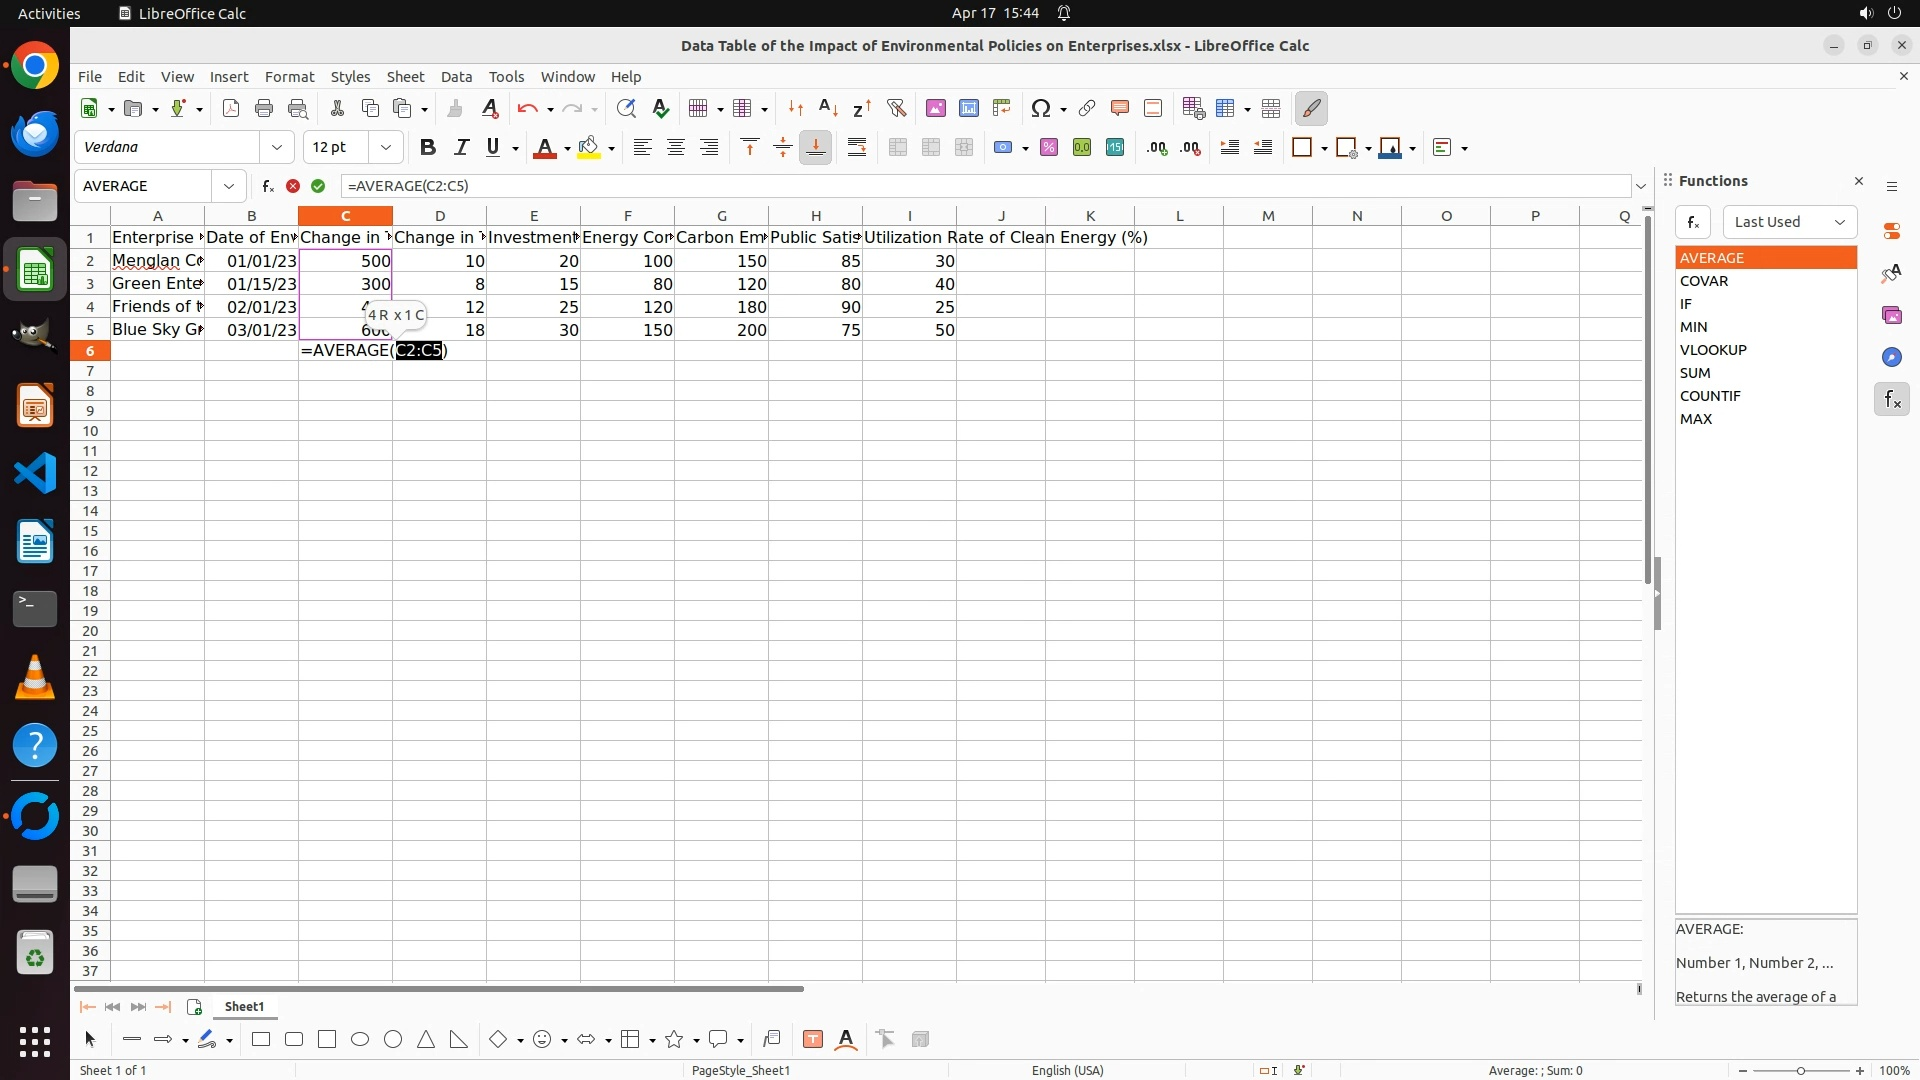This screenshot has height=1080, width=1920.
Task: Click Insert Special Character omega icon
Action: click(x=1041, y=108)
